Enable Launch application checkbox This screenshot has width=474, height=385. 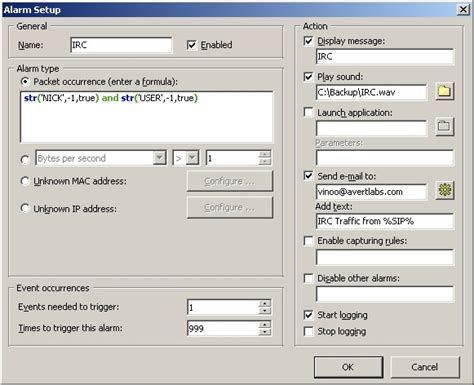309,112
